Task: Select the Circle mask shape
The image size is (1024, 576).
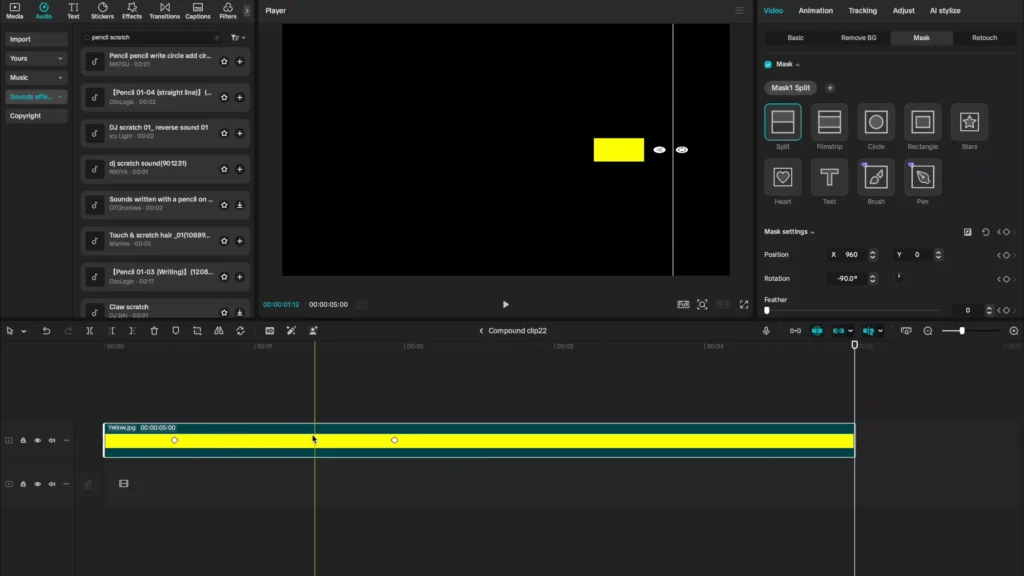Action: pos(876,122)
